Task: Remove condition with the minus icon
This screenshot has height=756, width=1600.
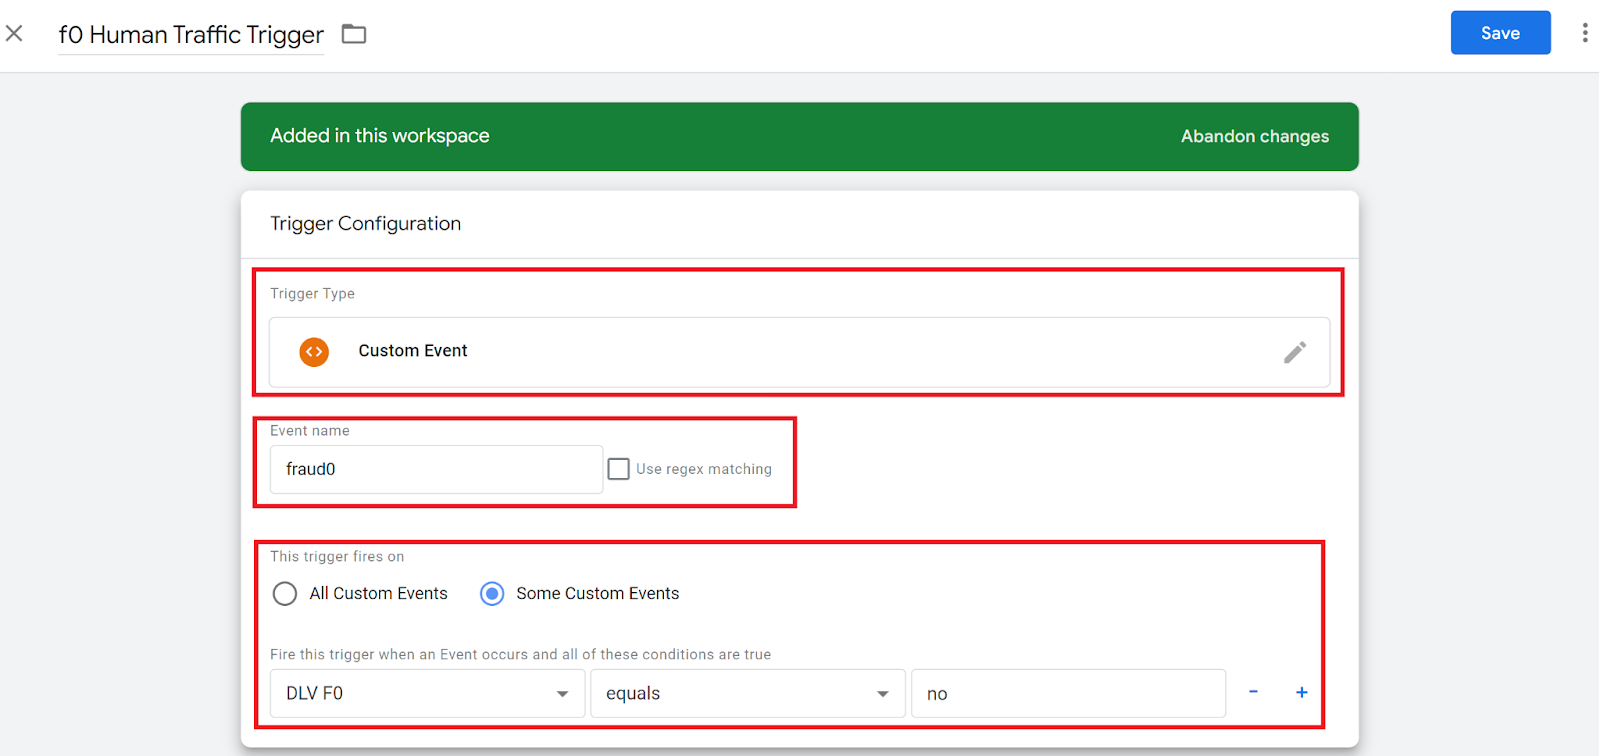Action: tap(1253, 692)
